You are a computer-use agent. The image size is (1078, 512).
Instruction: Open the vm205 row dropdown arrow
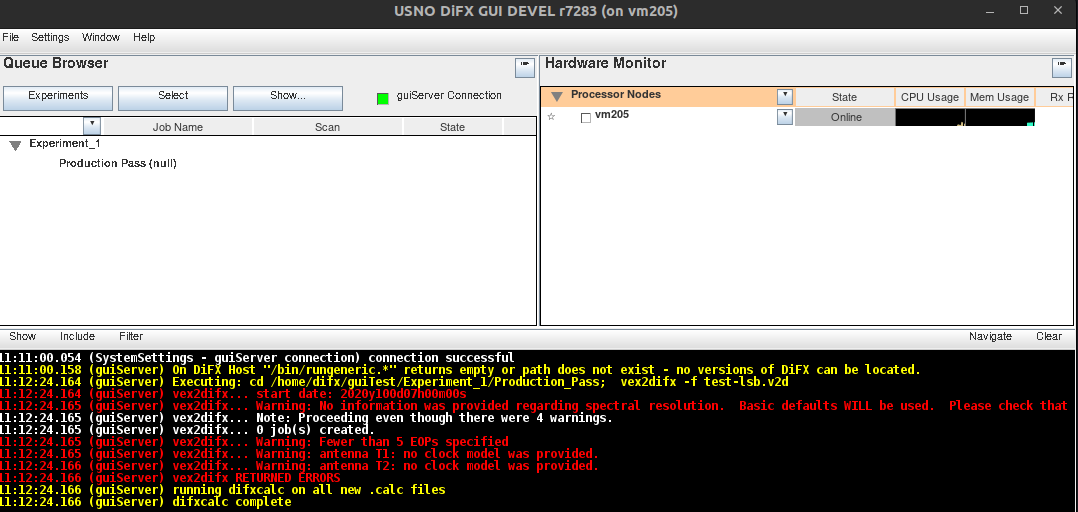click(785, 116)
